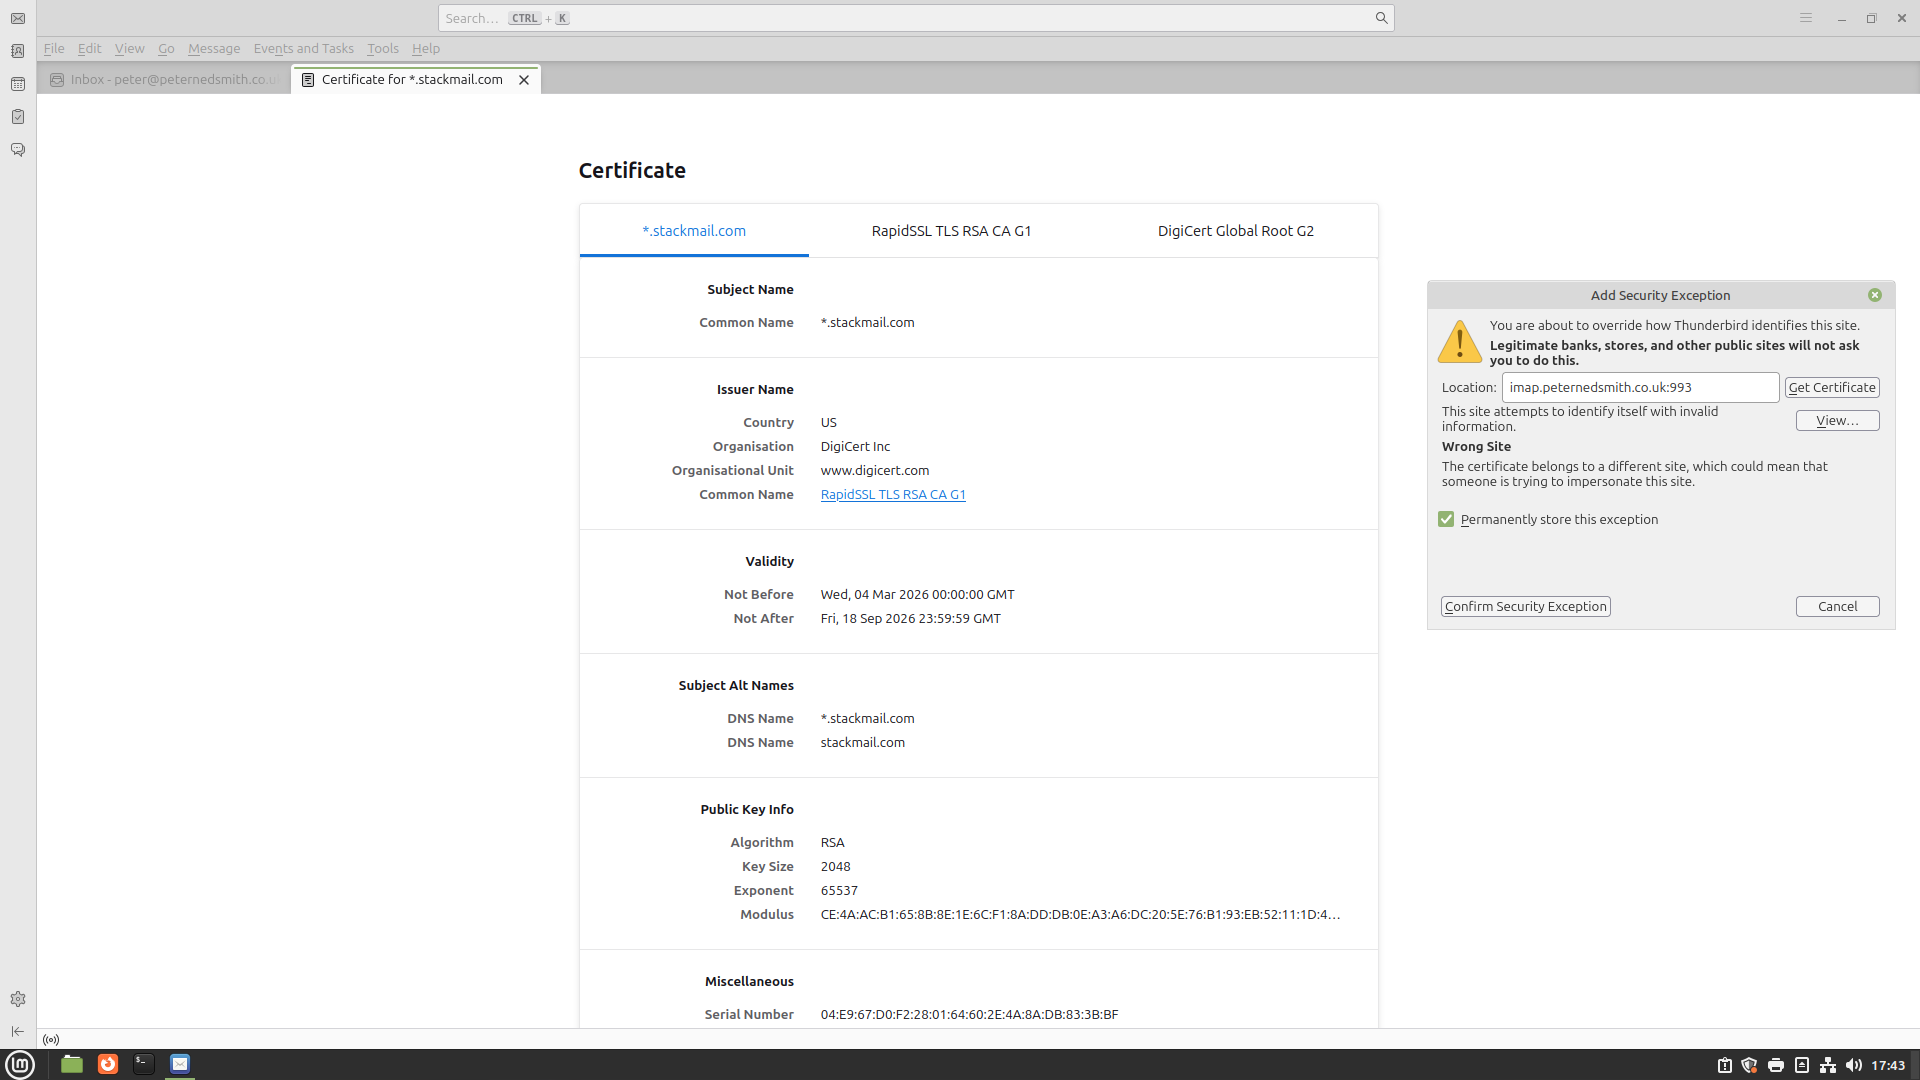1920x1080 pixels.
Task: Untick Permanently store this exception
Action: click(1446, 519)
